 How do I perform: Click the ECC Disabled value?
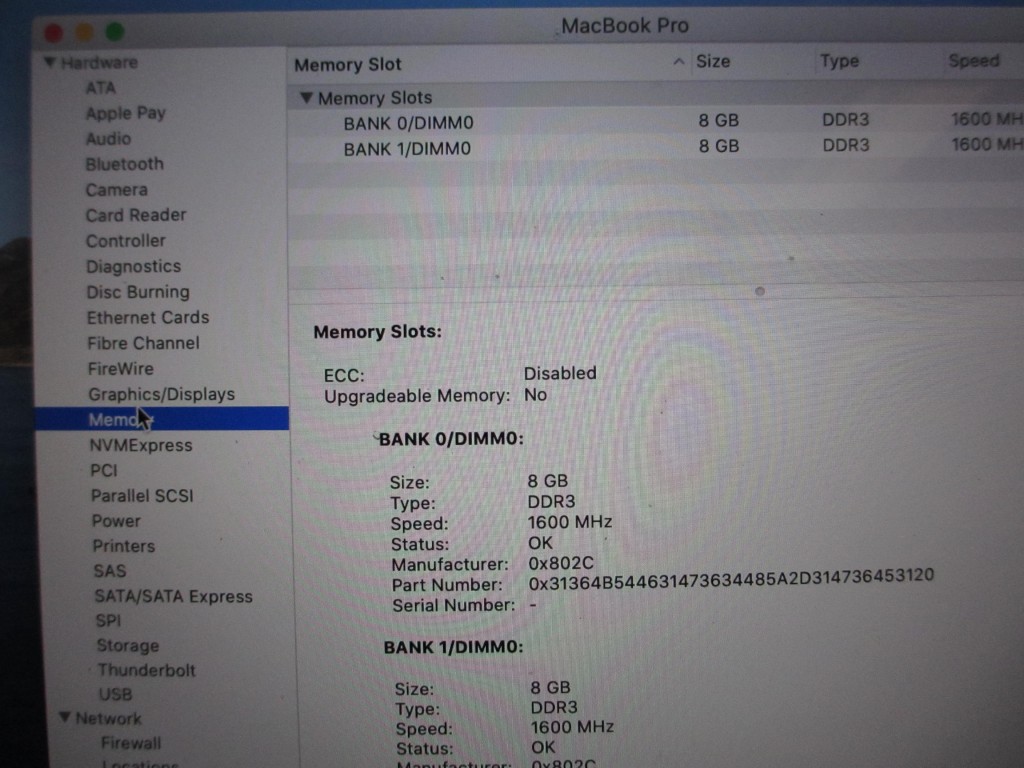tap(560, 373)
